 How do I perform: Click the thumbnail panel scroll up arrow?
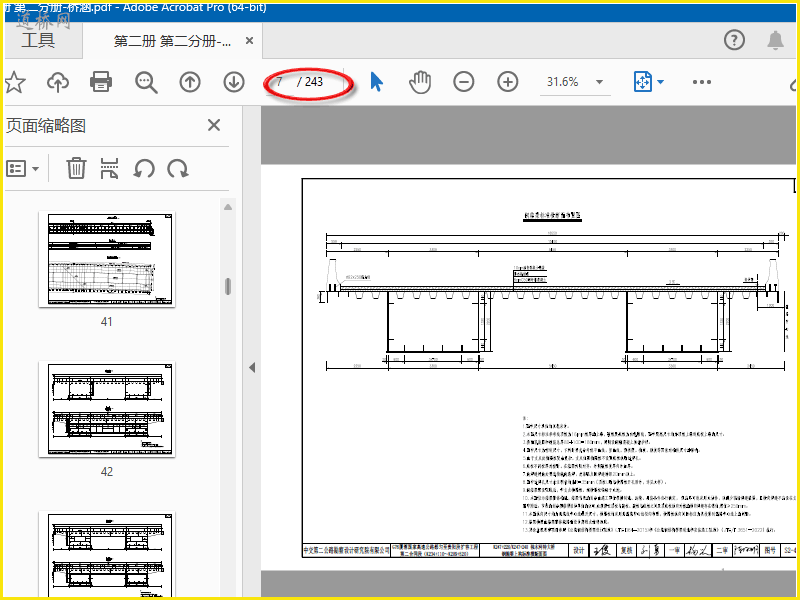228,207
